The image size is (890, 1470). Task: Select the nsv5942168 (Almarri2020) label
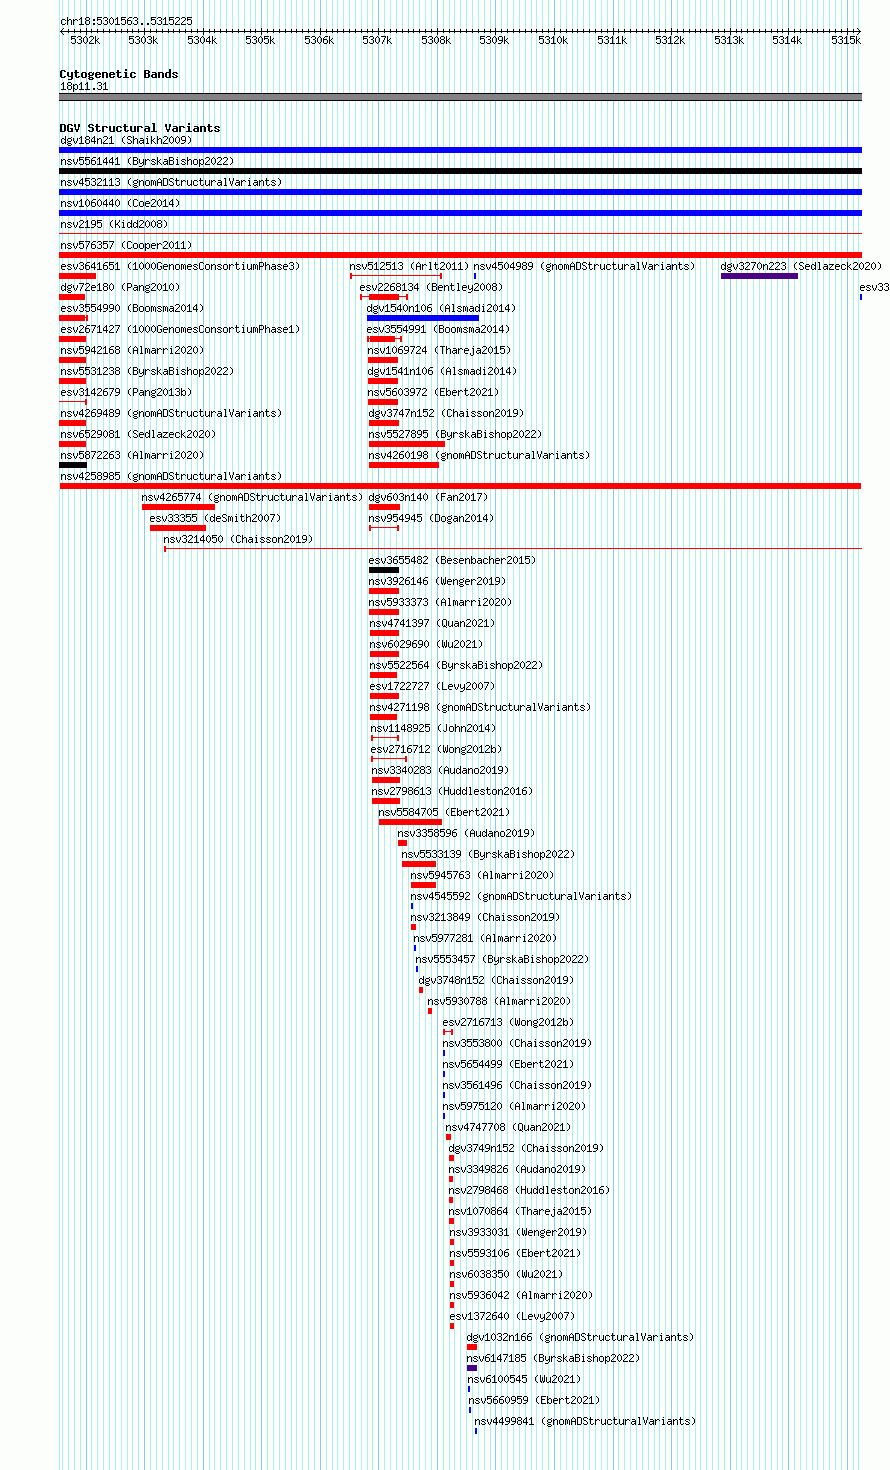click(x=132, y=350)
